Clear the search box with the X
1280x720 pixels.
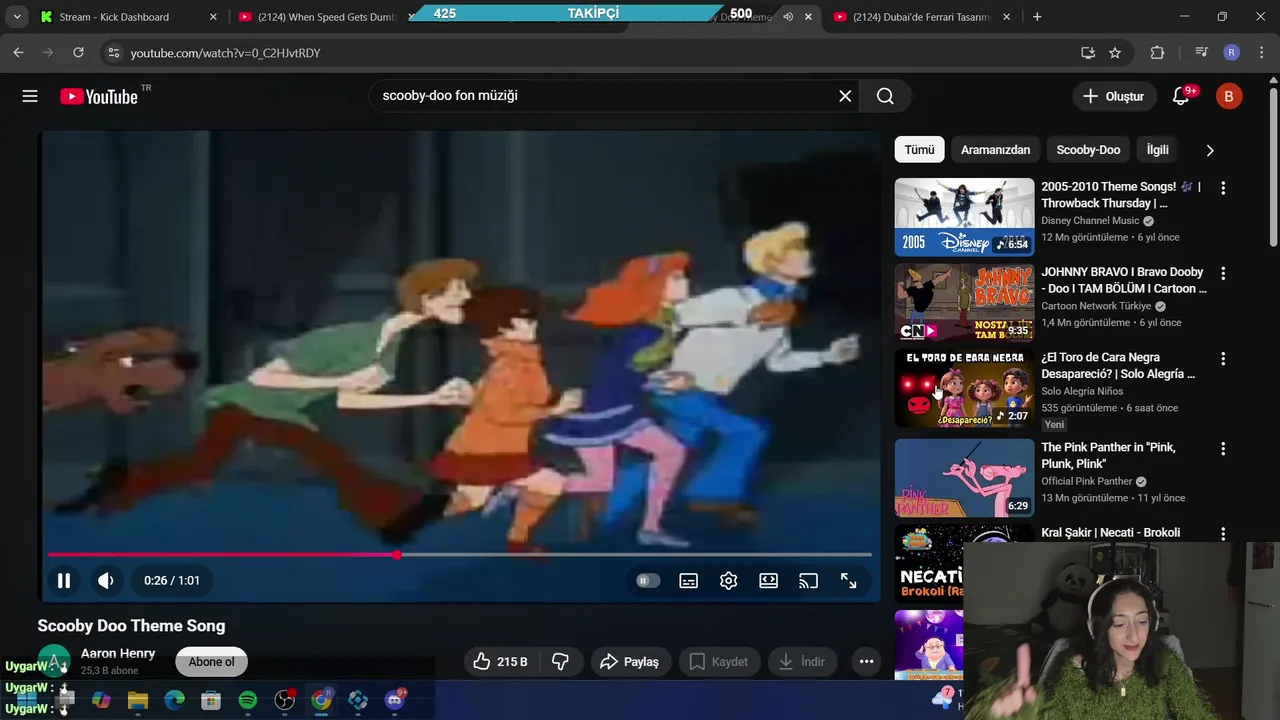coord(845,96)
